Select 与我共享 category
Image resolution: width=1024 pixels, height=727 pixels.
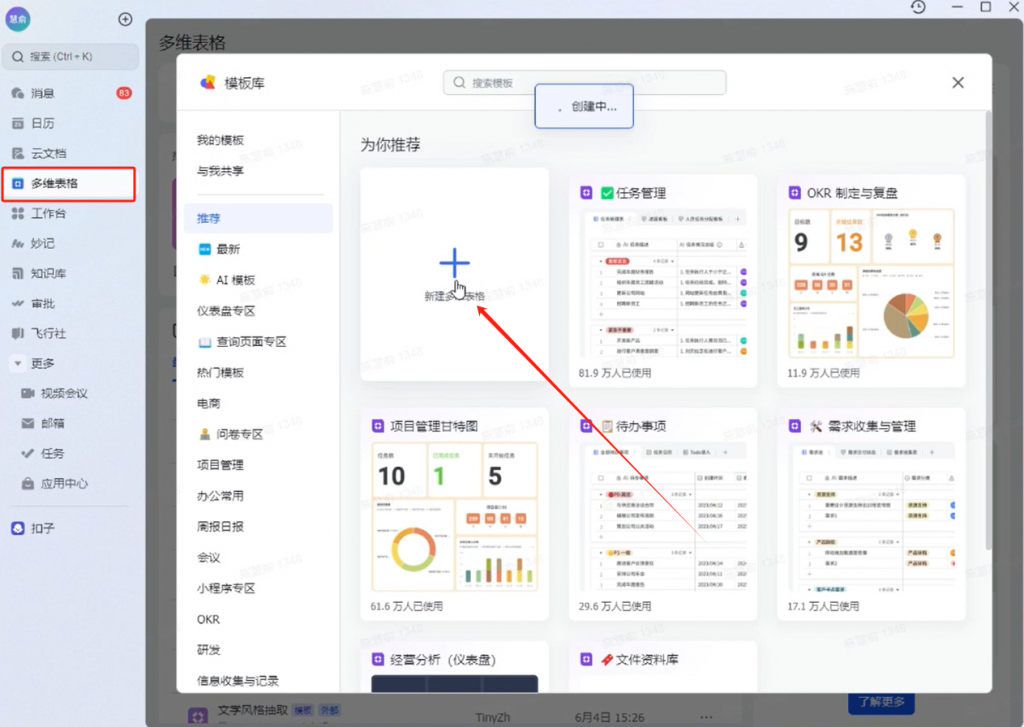point(220,171)
